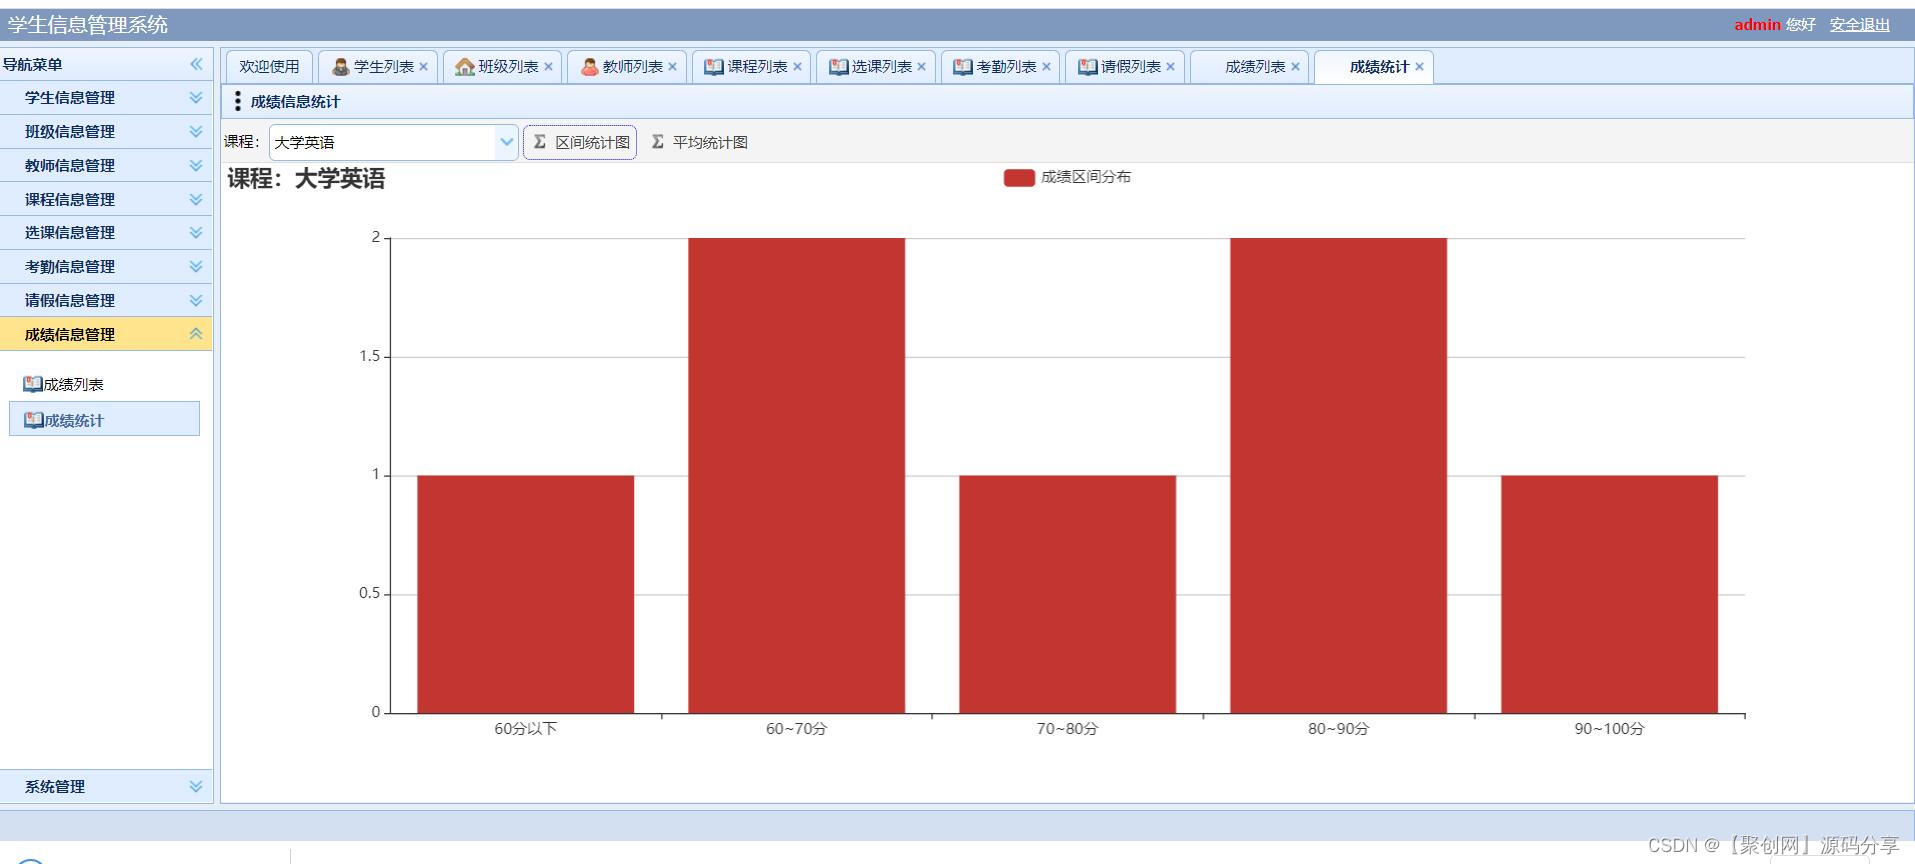This screenshot has width=1915, height=864.
Task: Expand the 请假信息管理 section
Action: coord(196,301)
